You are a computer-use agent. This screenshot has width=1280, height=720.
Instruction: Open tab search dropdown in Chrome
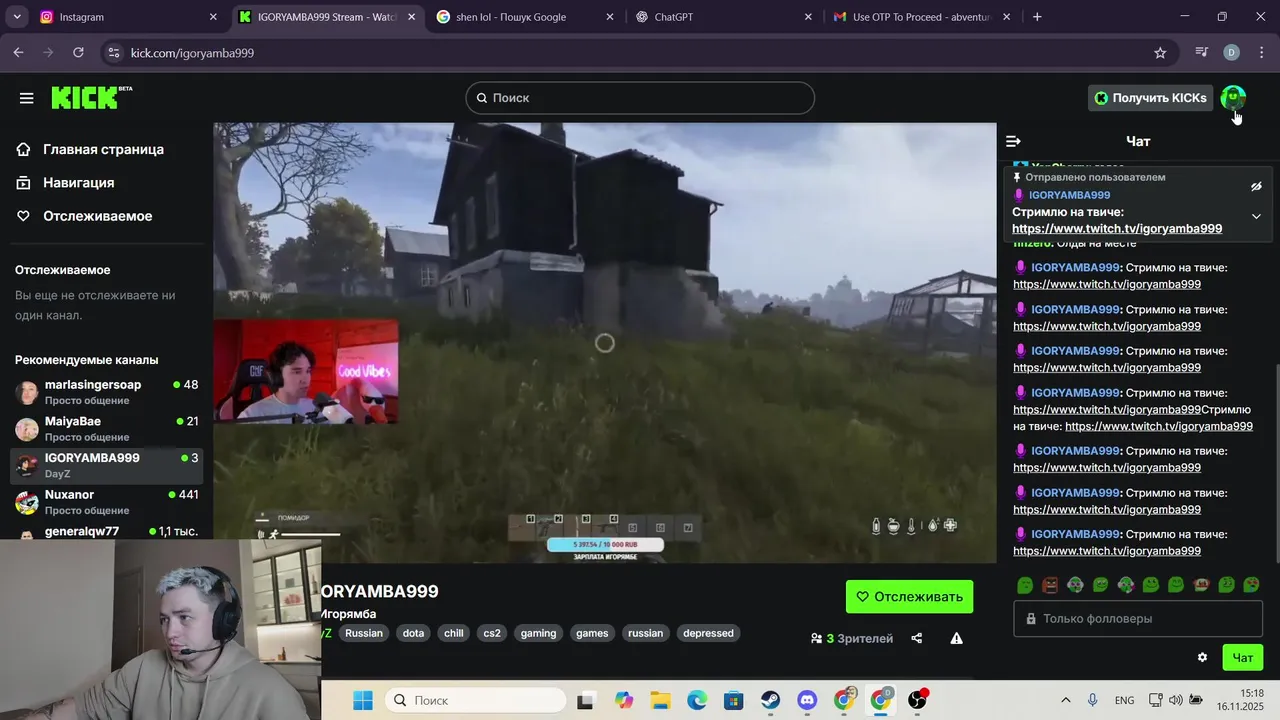click(x=17, y=17)
